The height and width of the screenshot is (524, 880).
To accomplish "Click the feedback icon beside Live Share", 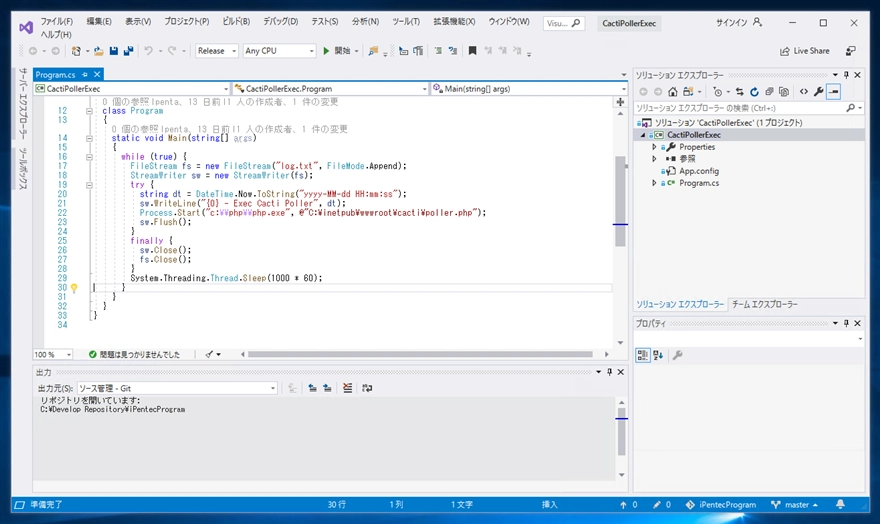I will pyautogui.click(x=851, y=51).
